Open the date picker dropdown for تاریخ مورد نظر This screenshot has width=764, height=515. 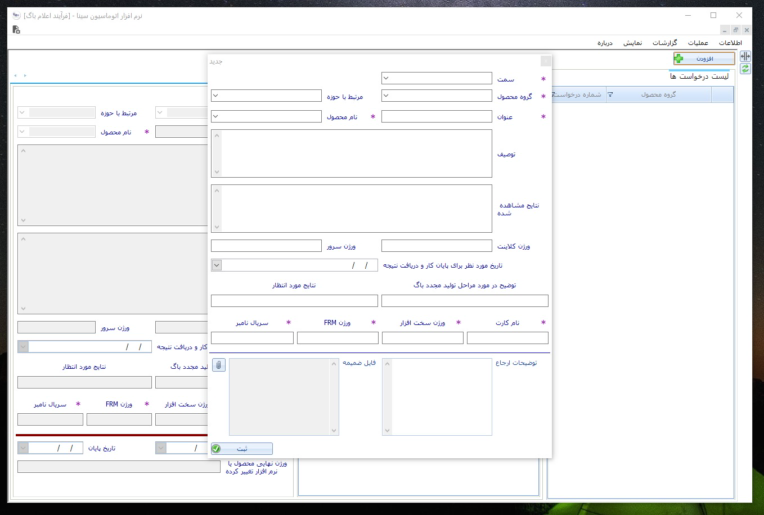pos(217,265)
